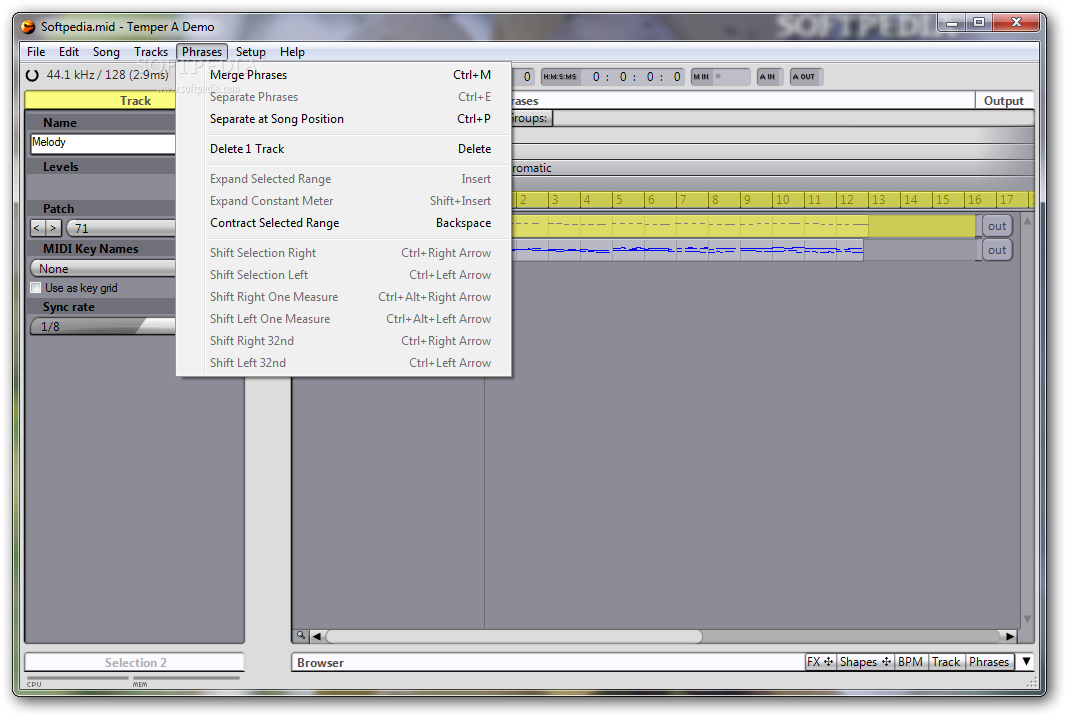Click the first track's out button

[x=997, y=227]
